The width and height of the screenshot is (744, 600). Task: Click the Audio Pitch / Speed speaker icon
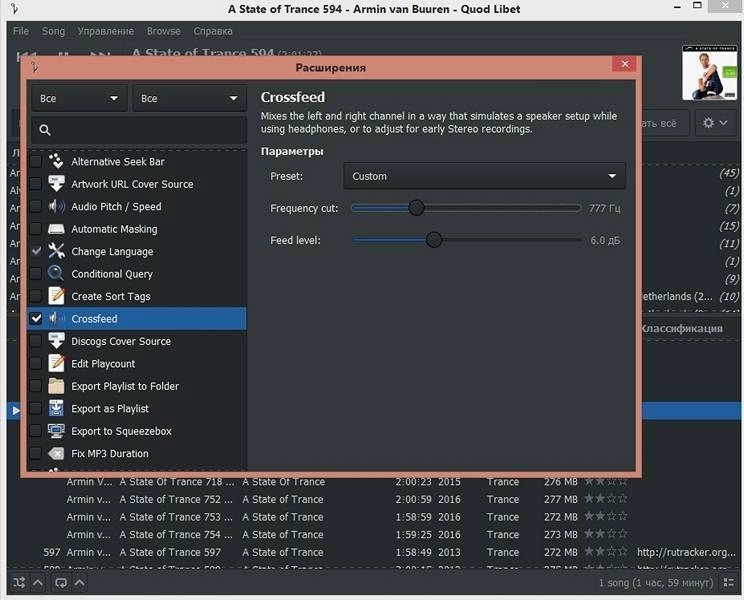pos(56,206)
